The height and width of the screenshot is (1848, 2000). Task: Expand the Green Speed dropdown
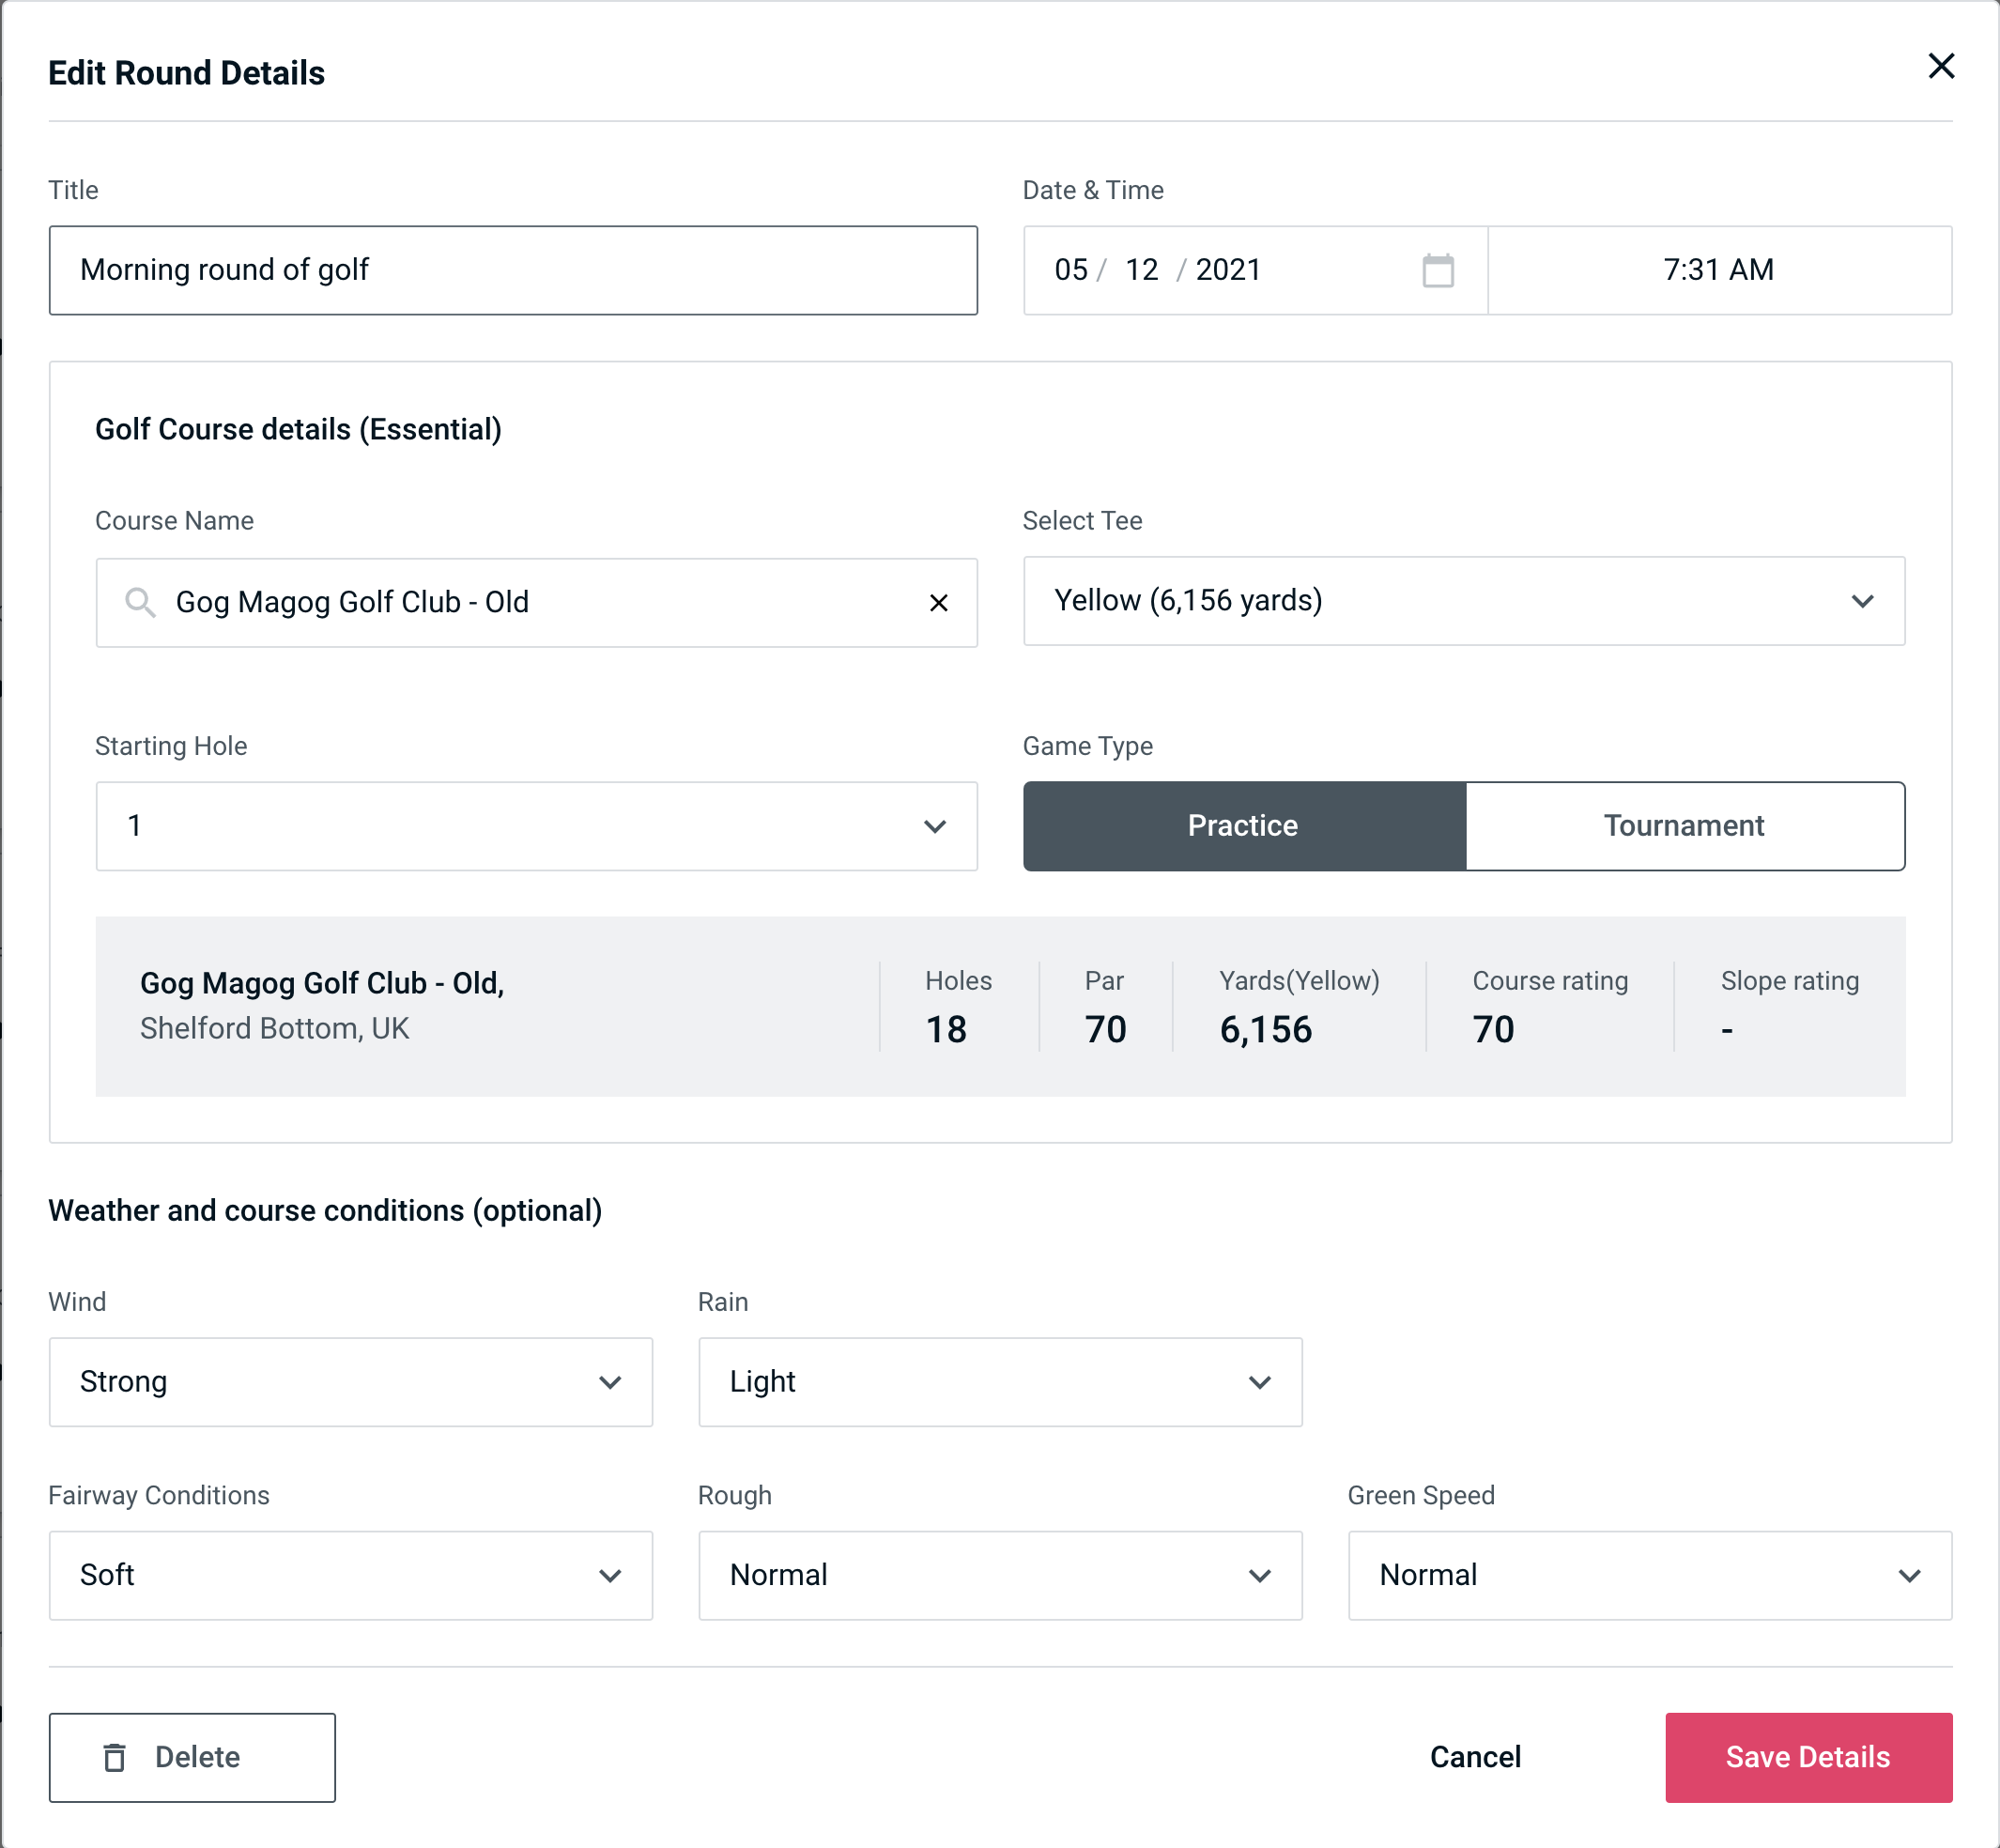coord(1648,1573)
